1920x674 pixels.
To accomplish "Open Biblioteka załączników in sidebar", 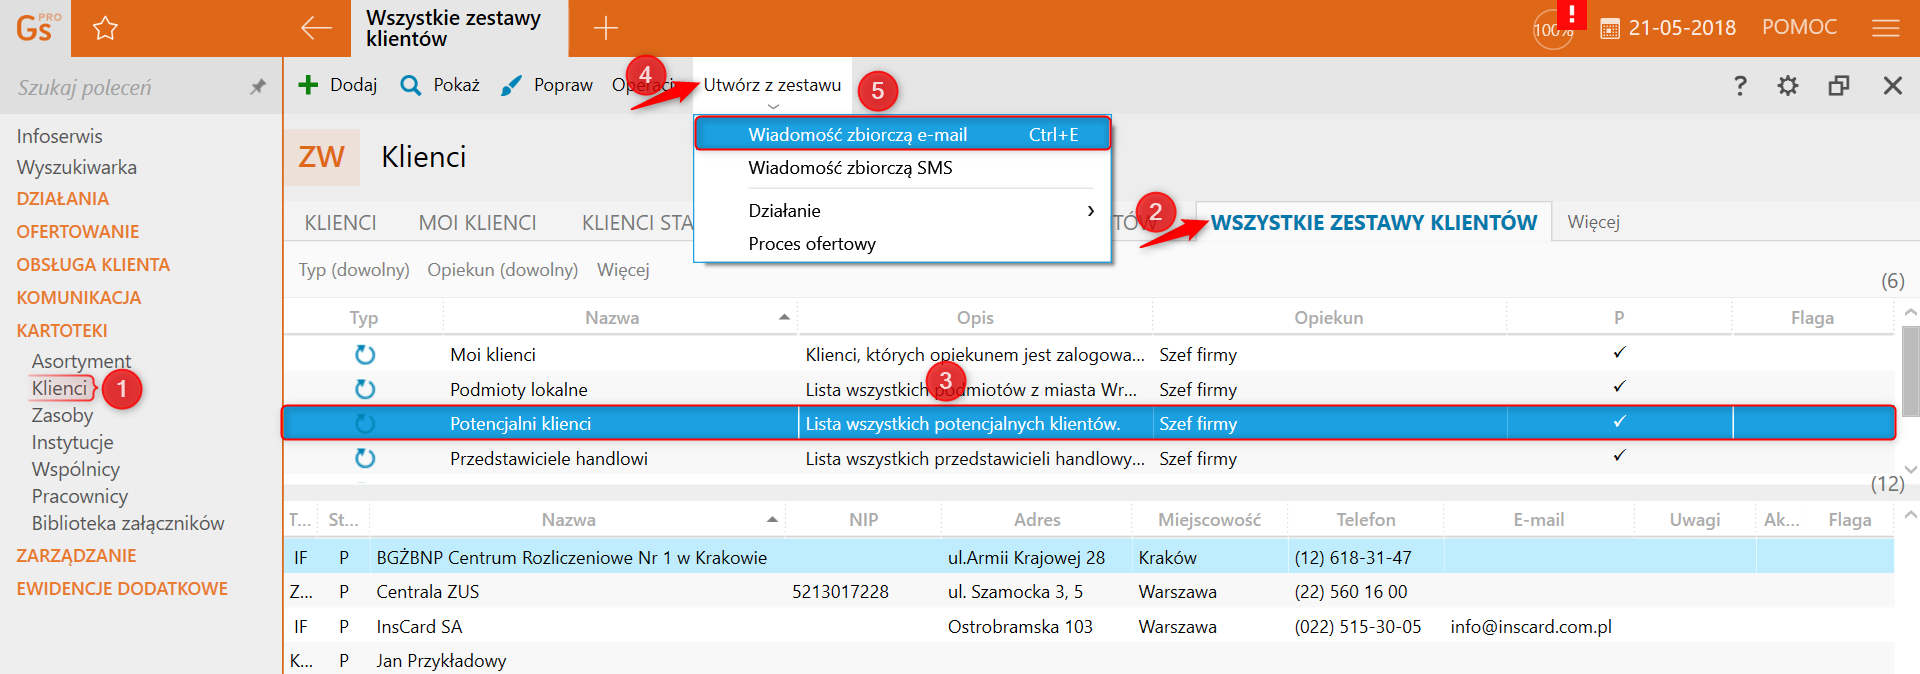I will pyautogui.click(x=127, y=523).
